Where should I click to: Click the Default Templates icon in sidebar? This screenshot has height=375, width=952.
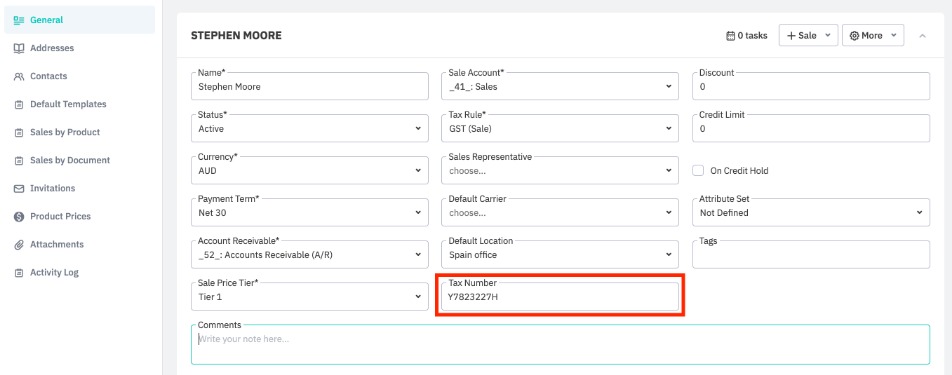point(19,104)
